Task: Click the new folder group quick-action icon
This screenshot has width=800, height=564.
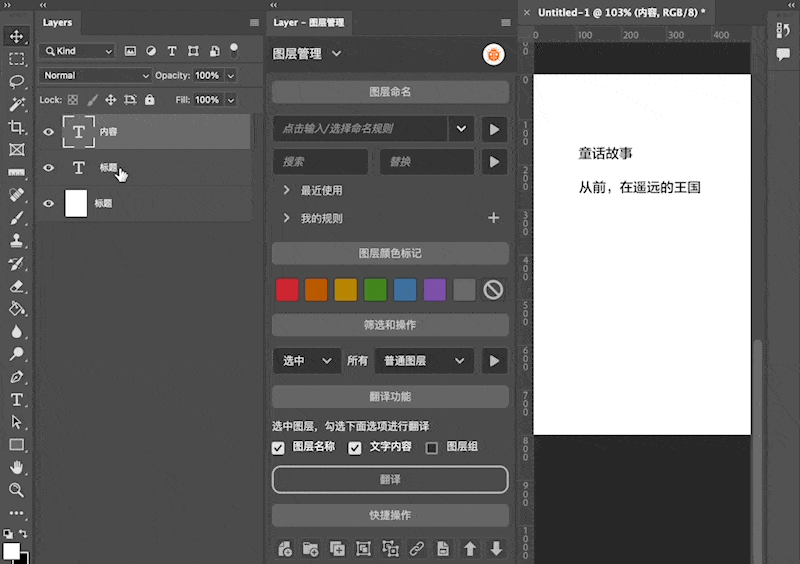Action: tap(311, 549)
